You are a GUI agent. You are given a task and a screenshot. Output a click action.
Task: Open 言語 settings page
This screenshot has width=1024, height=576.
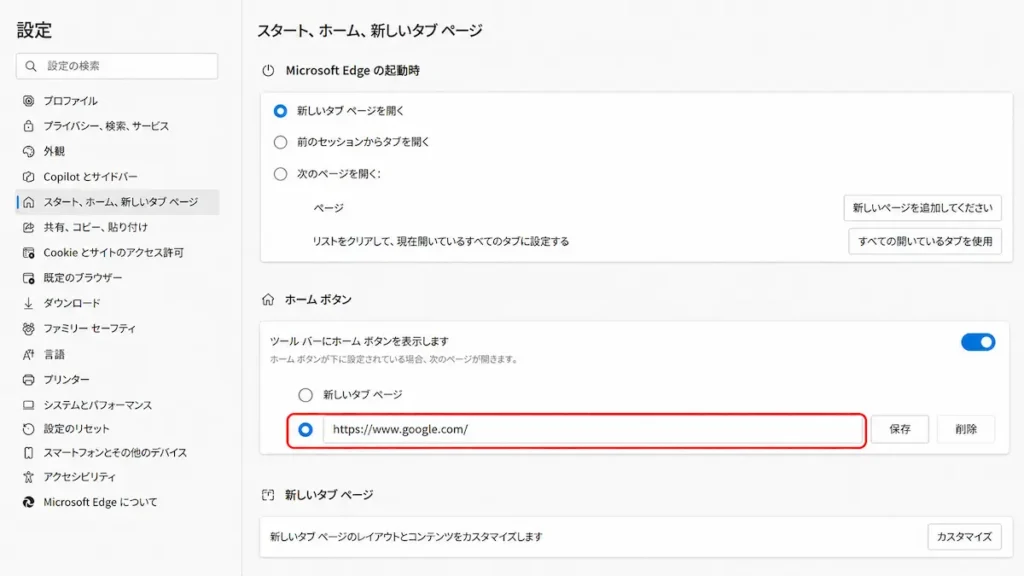[x=54, y=355]
